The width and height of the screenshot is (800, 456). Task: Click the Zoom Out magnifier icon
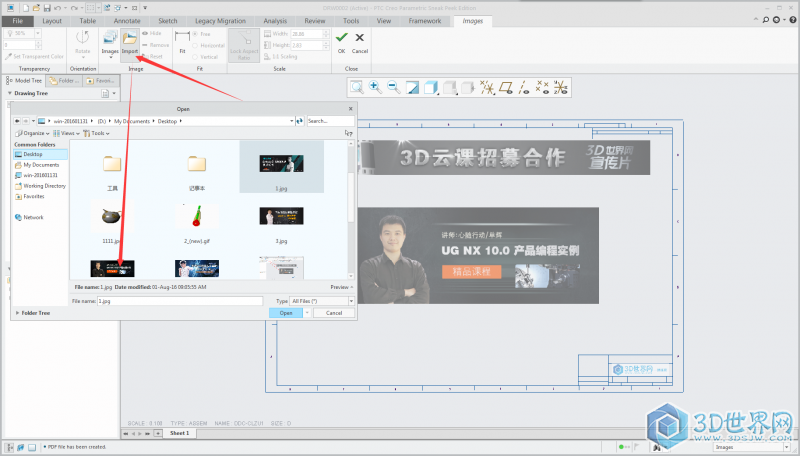click(x=393, y=88)
